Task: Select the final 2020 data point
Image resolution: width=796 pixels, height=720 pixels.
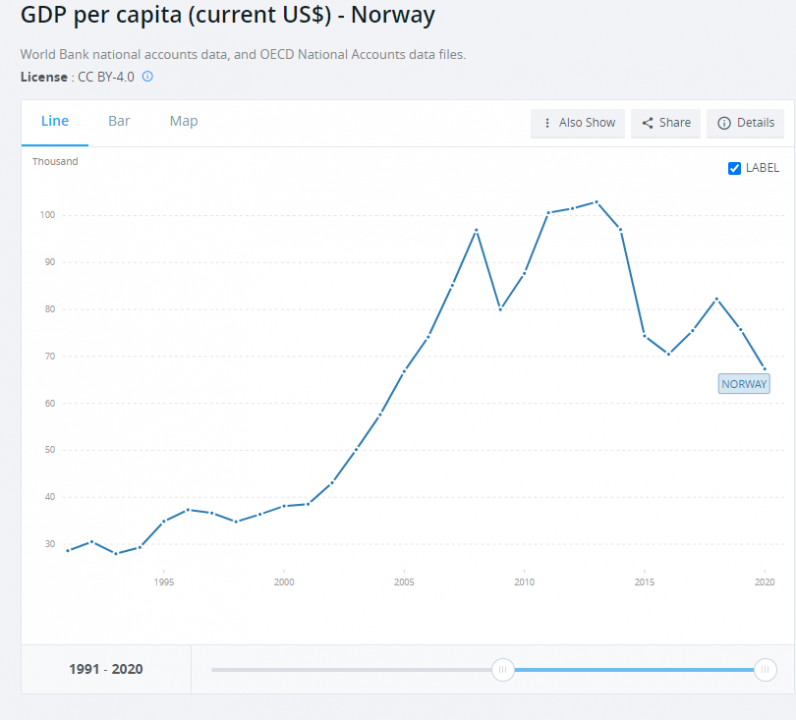Action: coord(765,368)
